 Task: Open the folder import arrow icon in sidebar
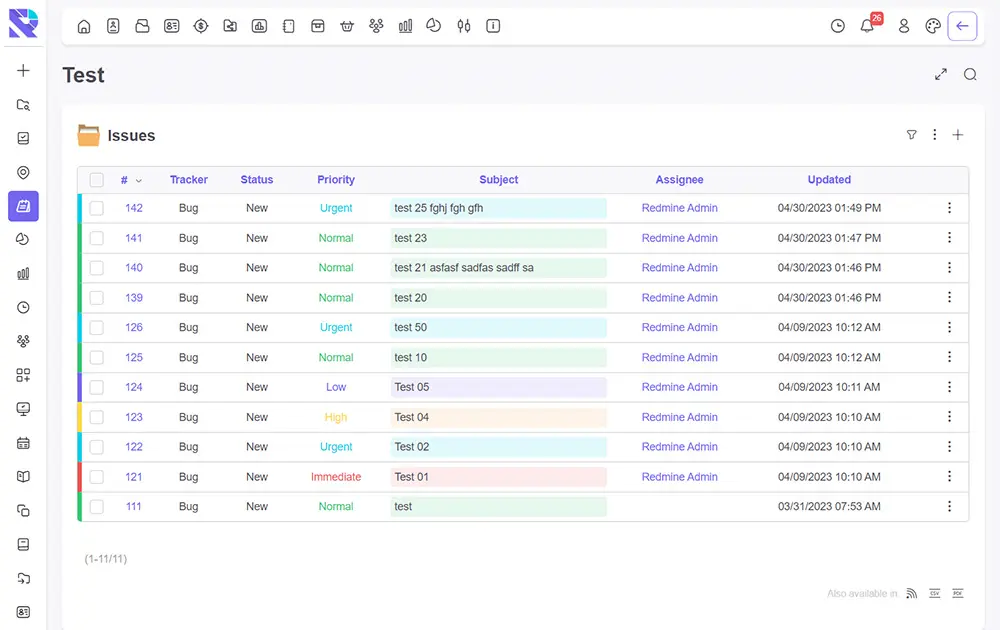click(x=23, y=578)
